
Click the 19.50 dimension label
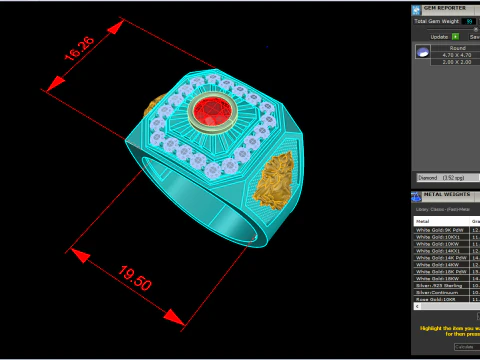135,278
